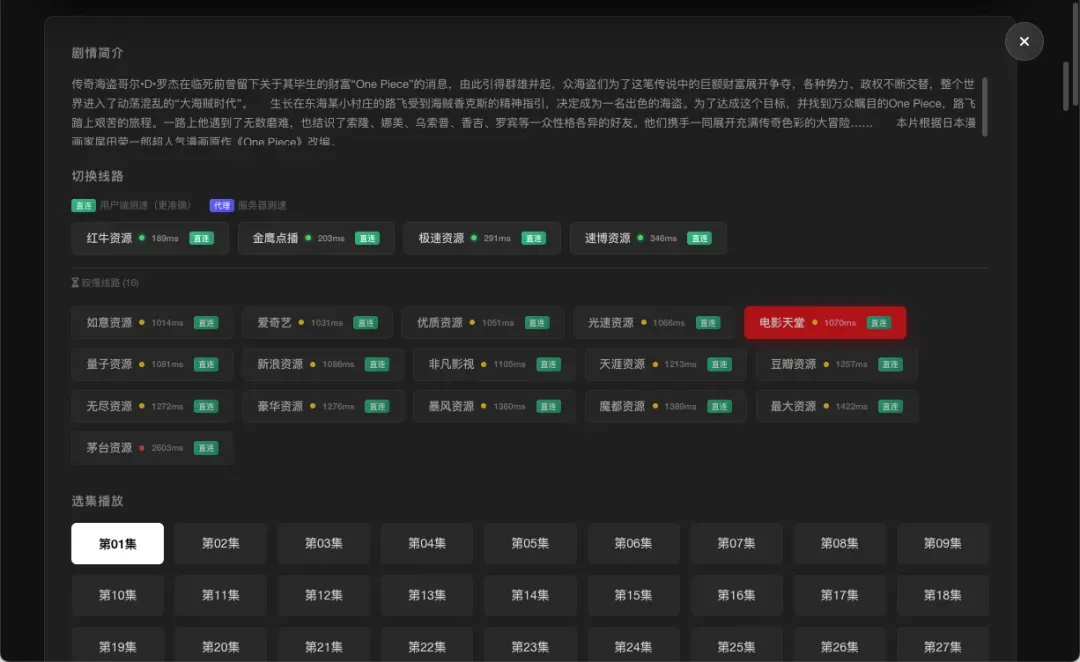Jump to episode 第27集
Image resolution: width=1080 pixels, height=662 pixels.
(942, 647)
